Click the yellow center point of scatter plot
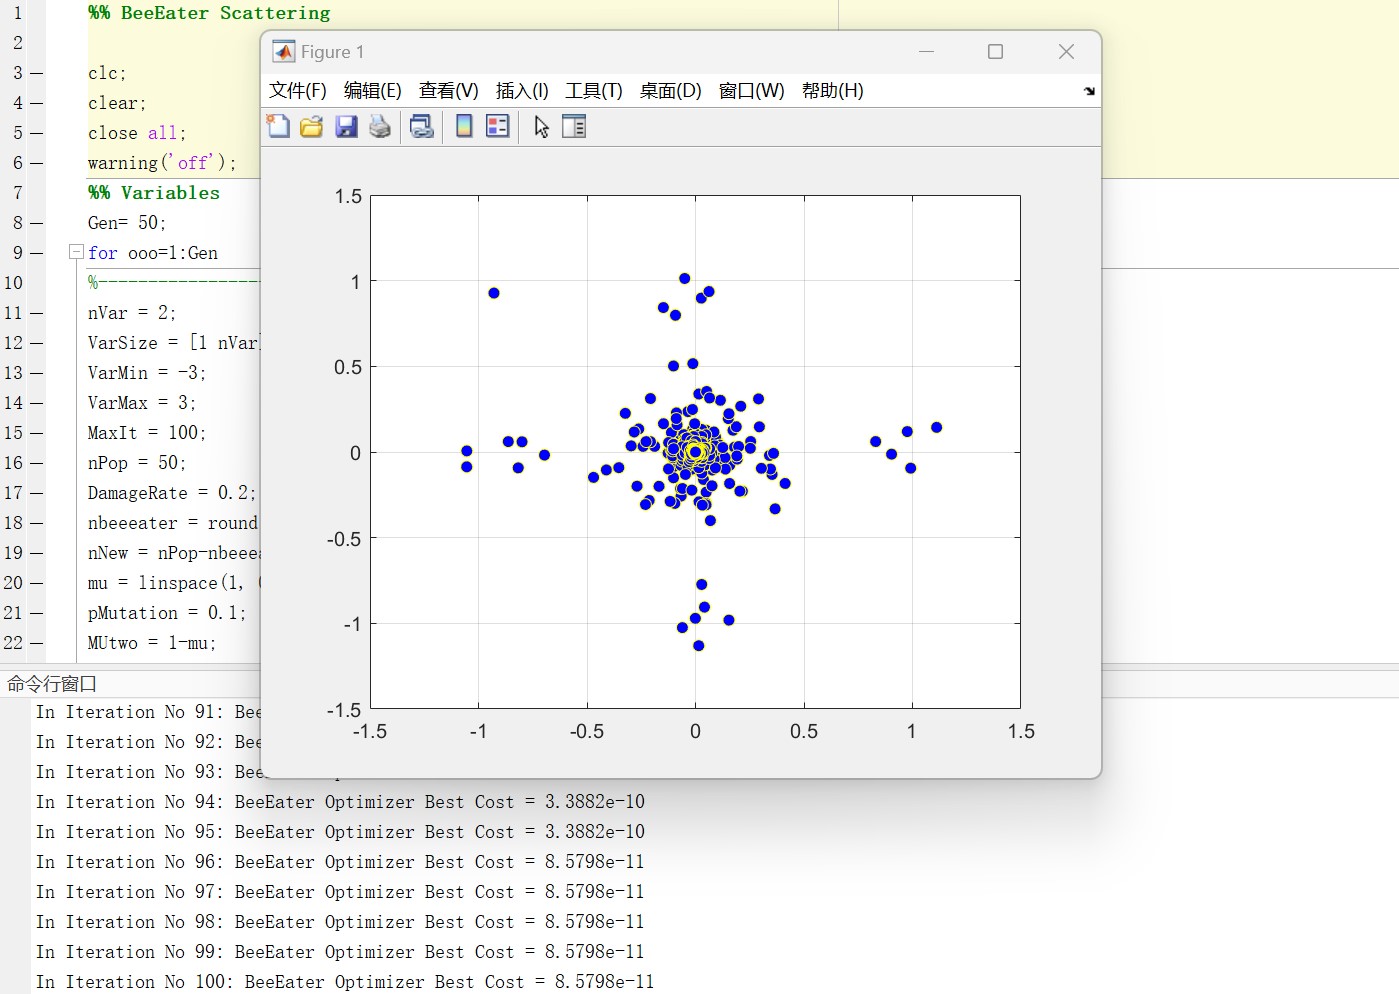Screen dimensions: 1399x994 695,452
